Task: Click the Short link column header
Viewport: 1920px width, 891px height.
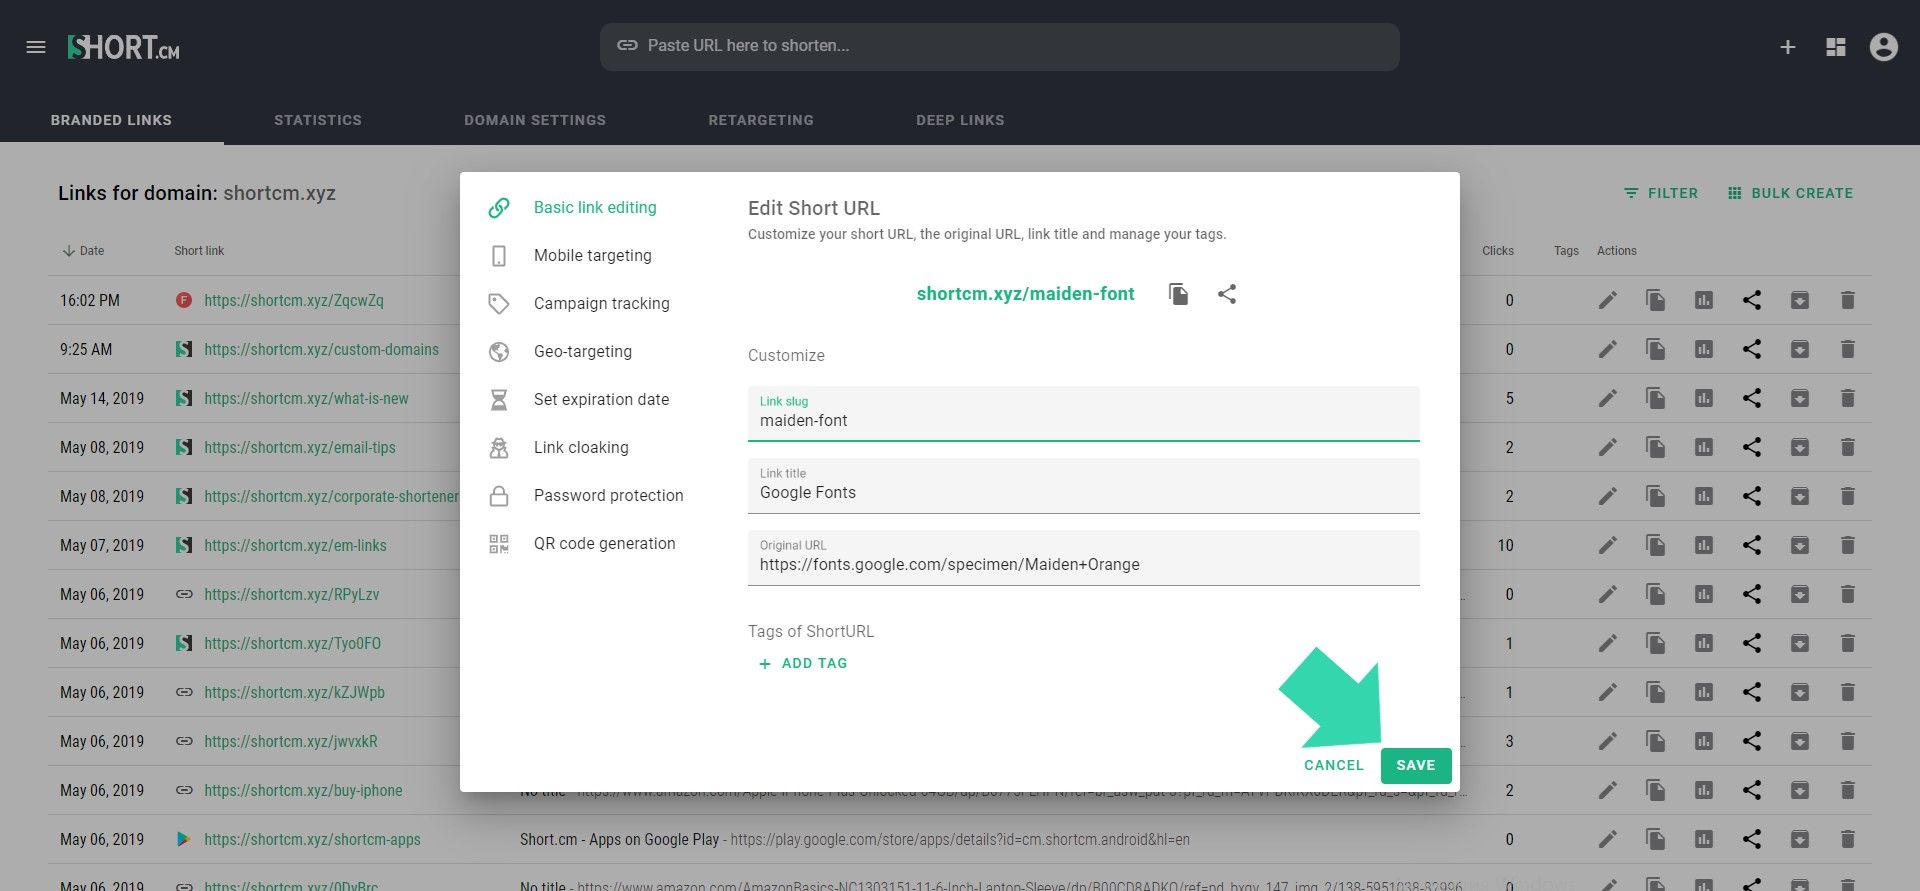Action: [x=199, y=251]
